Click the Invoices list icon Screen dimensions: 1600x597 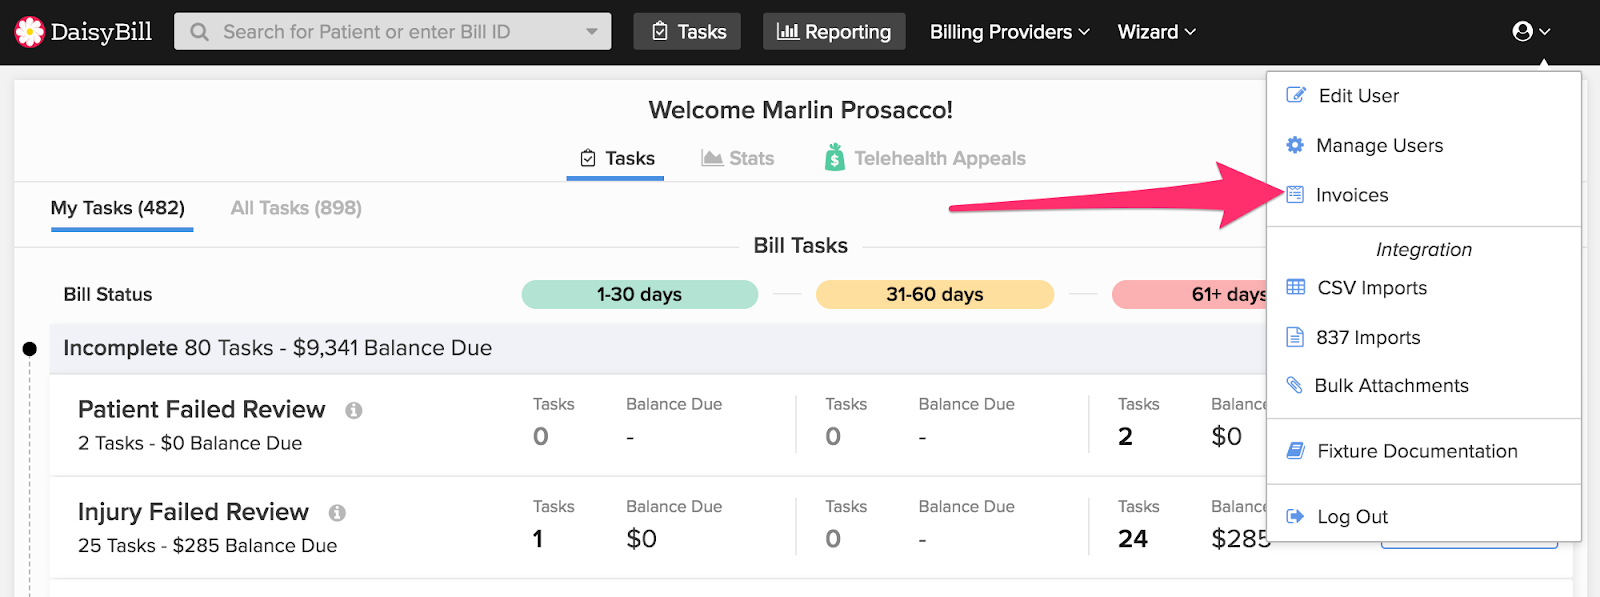pyautogui.click(x=1295, y=195)
